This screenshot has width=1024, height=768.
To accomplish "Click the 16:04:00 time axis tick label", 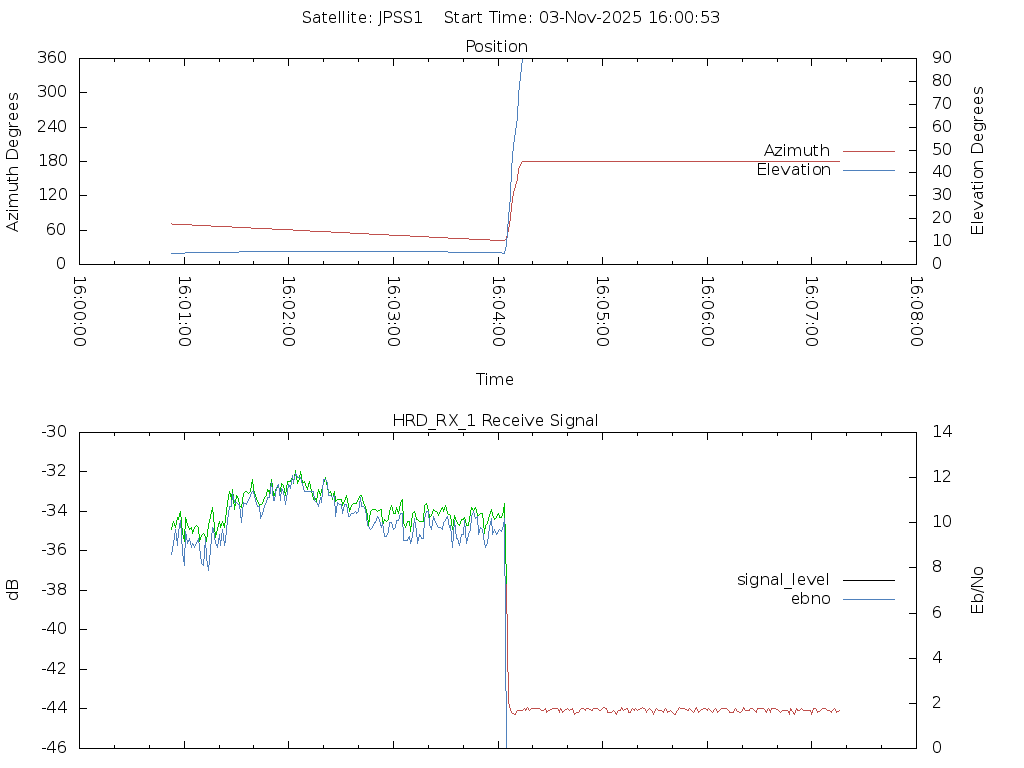I will (x=497, y=312).
